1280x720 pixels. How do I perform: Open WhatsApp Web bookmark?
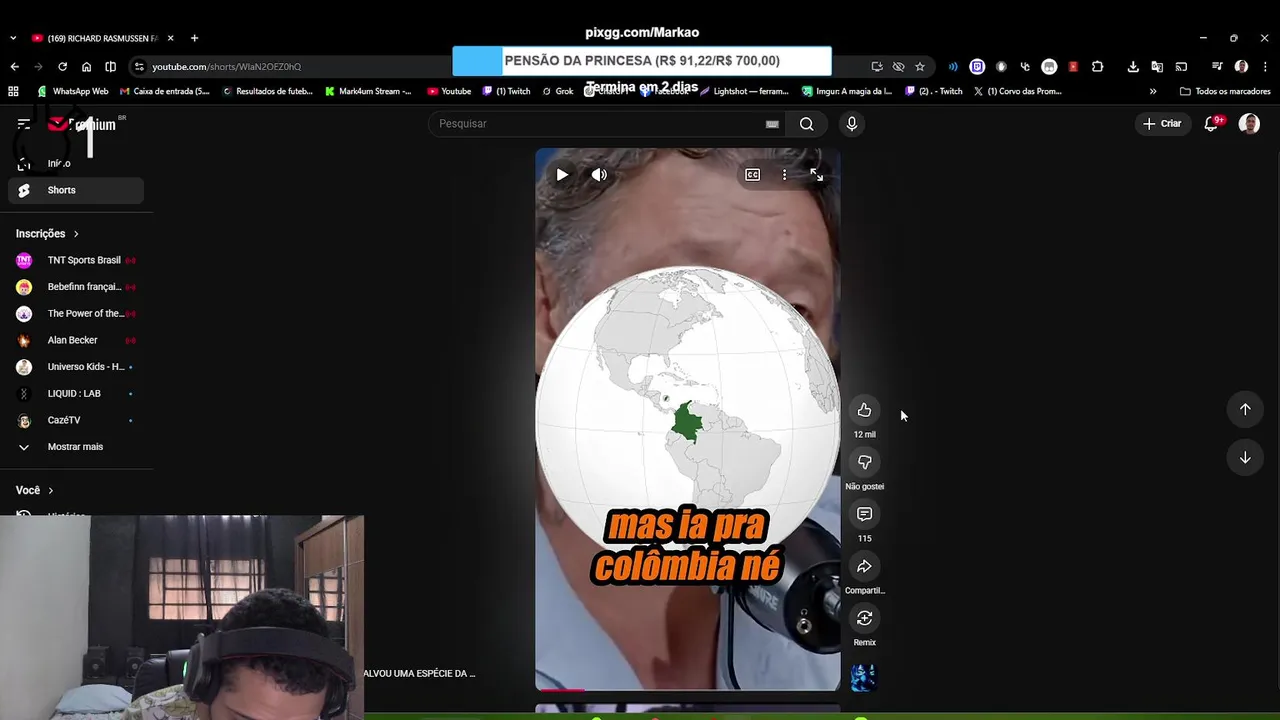click(72, 91)
